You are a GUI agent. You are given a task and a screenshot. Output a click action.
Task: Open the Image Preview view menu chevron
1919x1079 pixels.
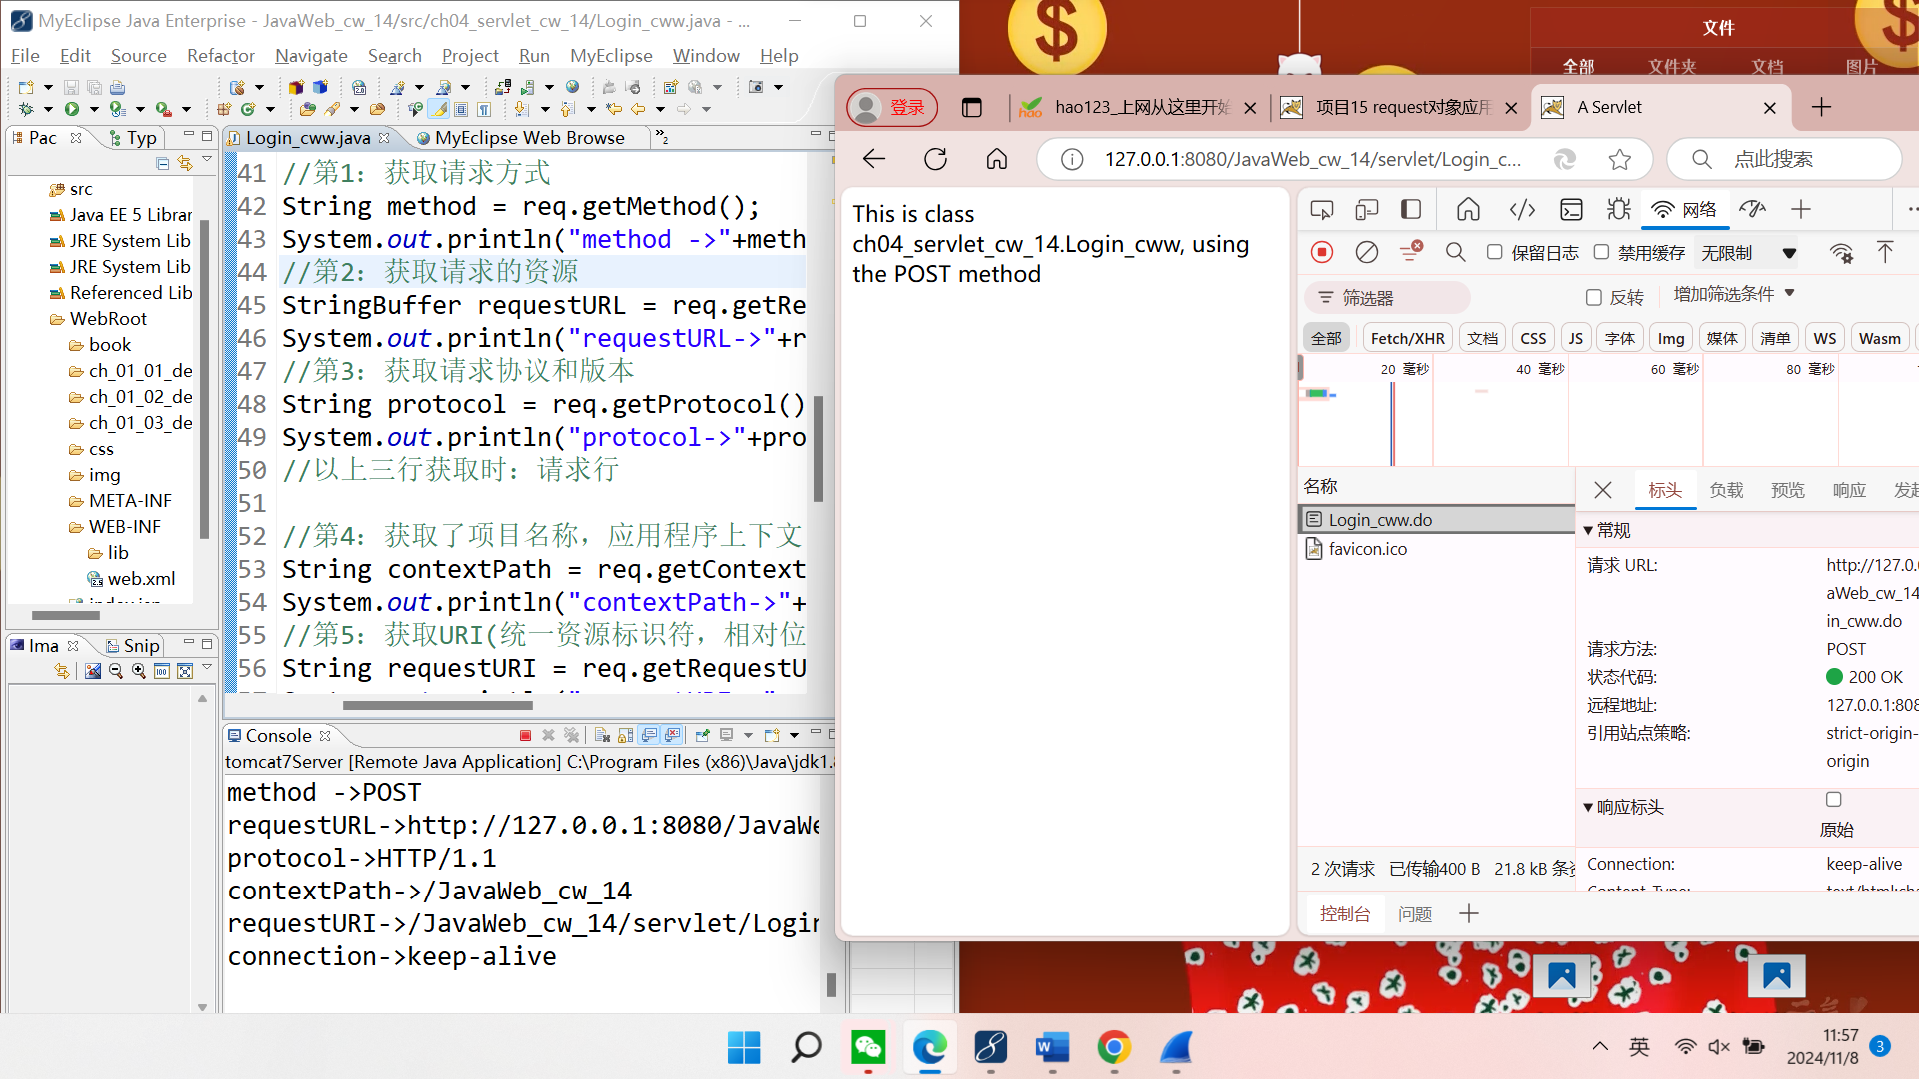207,668
